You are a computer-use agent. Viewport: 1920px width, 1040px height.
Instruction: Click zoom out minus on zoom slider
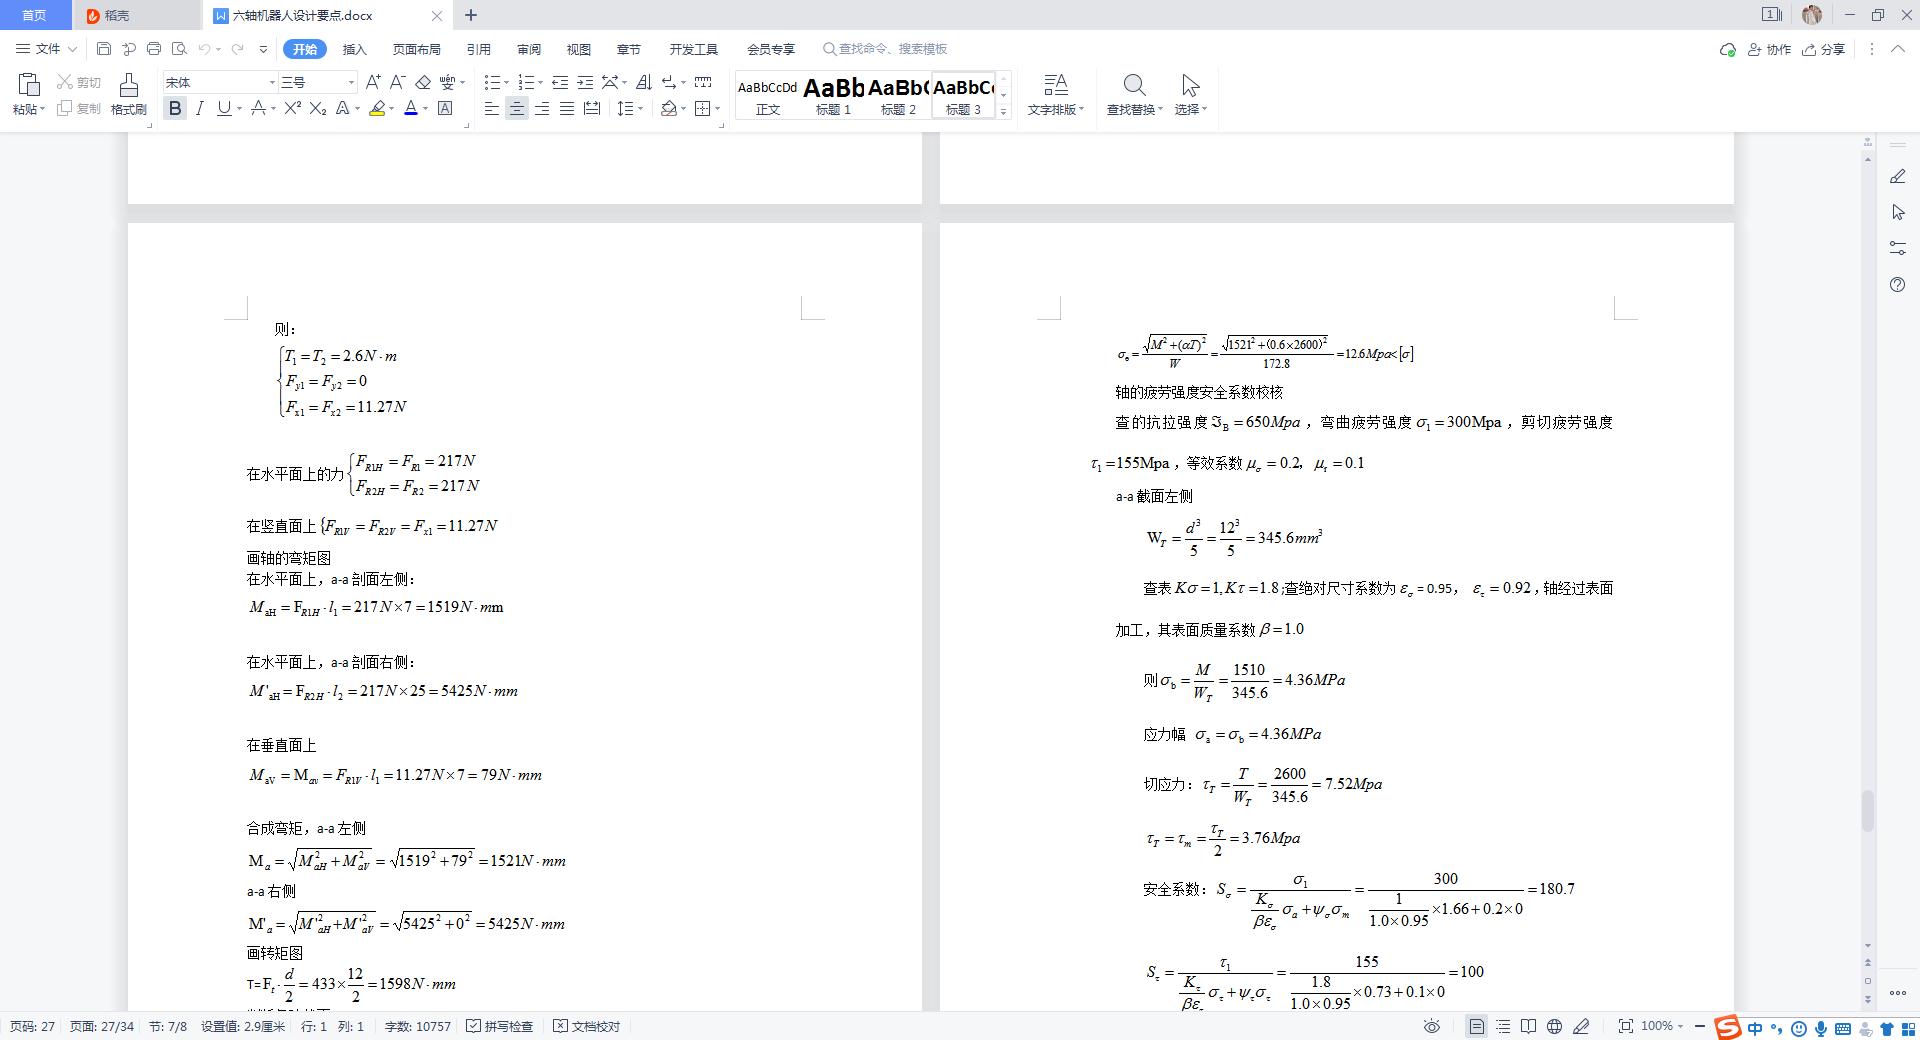tap(1699, 1026)
